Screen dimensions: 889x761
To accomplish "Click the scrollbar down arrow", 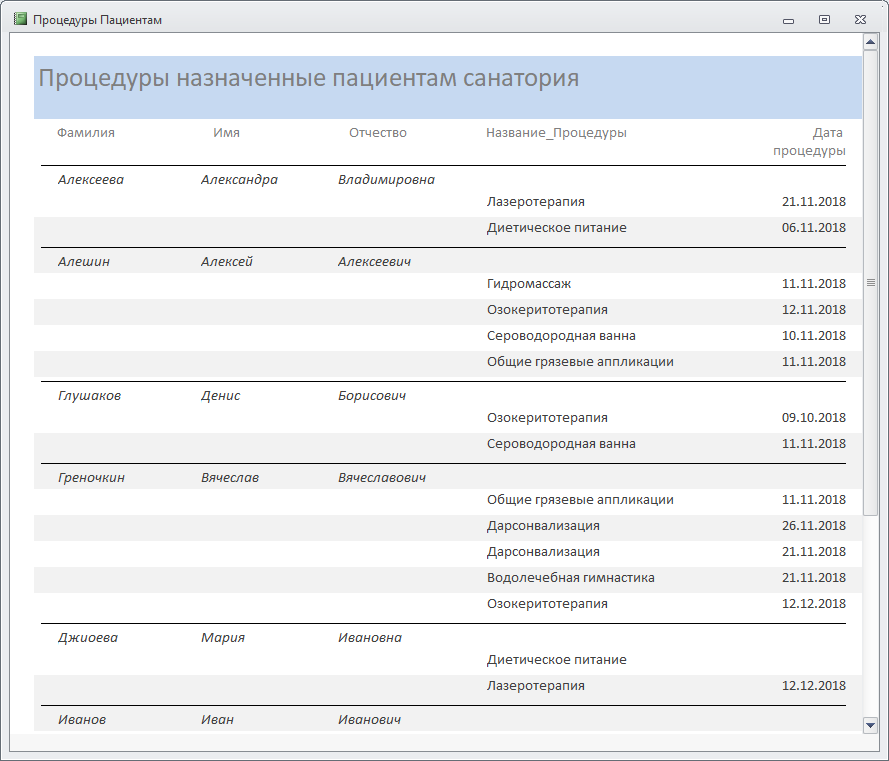I will click(x=870, y=725).
